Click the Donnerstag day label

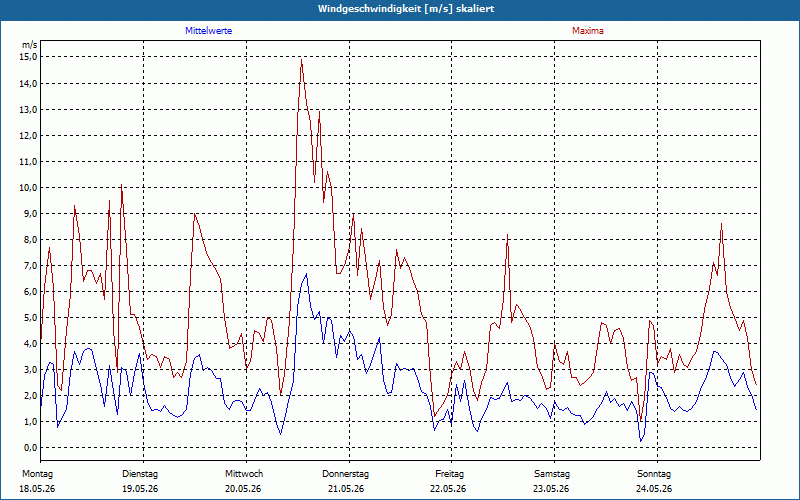click(x=345, y=474)
